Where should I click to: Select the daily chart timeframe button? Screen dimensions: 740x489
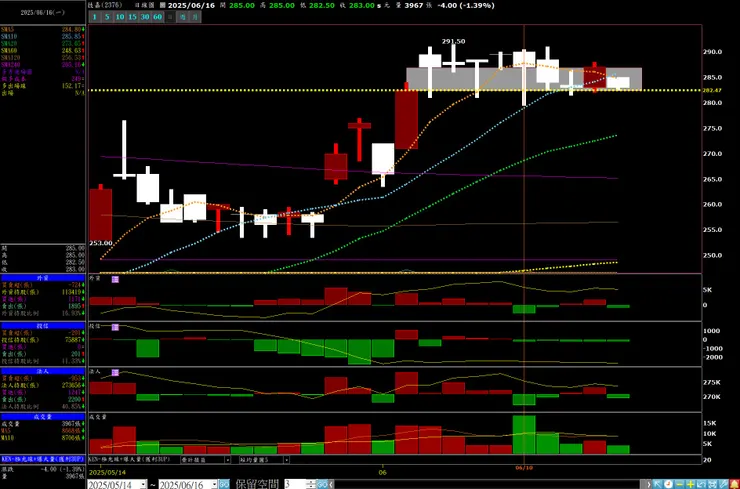[x=170, y=17]
